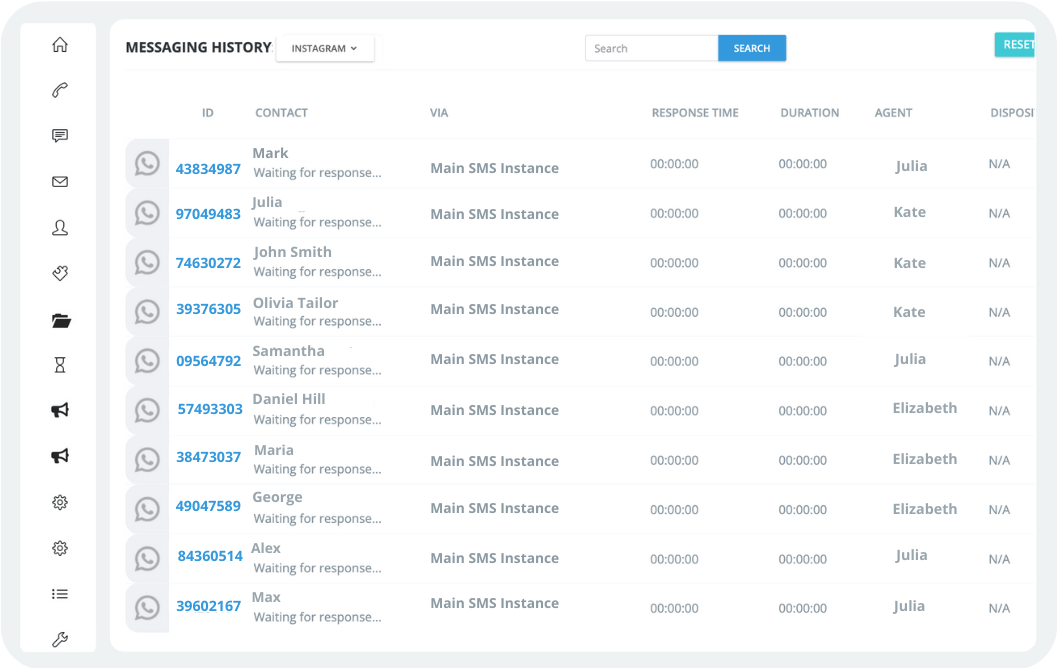Sort by the RESPONSE TIME column header
The width and height of the screenshot is (1058, 668).
click(x=695, y=112)
